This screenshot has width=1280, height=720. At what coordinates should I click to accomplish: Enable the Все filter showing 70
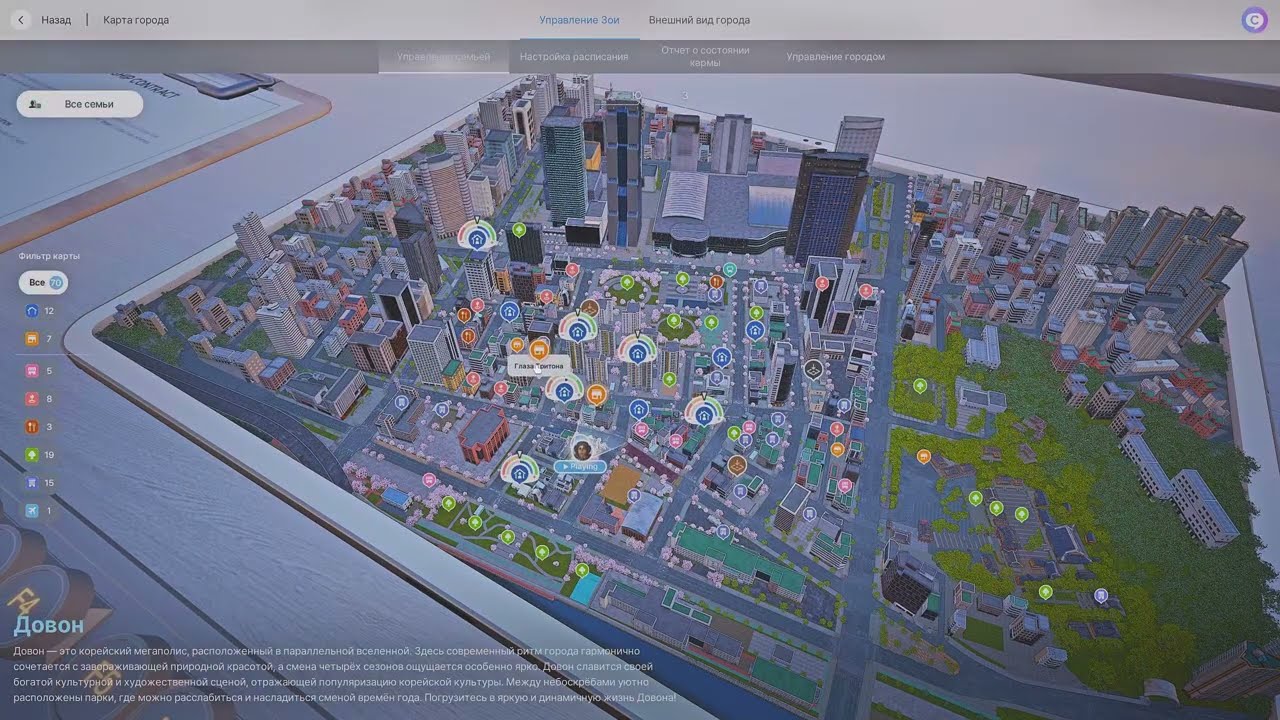tap(43, 283)
